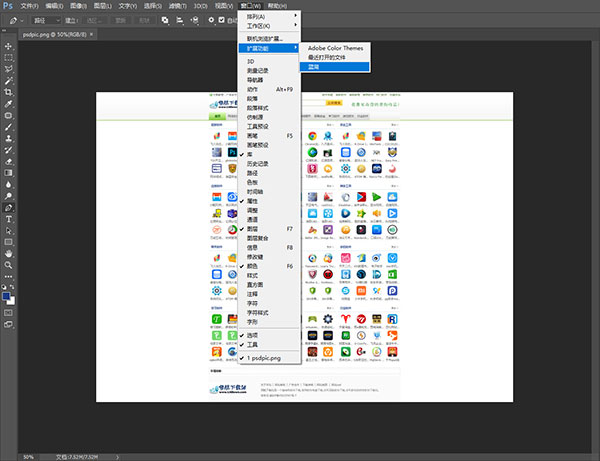Image resolution: width=600 pixels, height=461 pixels.
Task: Open 帮助(H) help menu
Action: coord(277,6)
